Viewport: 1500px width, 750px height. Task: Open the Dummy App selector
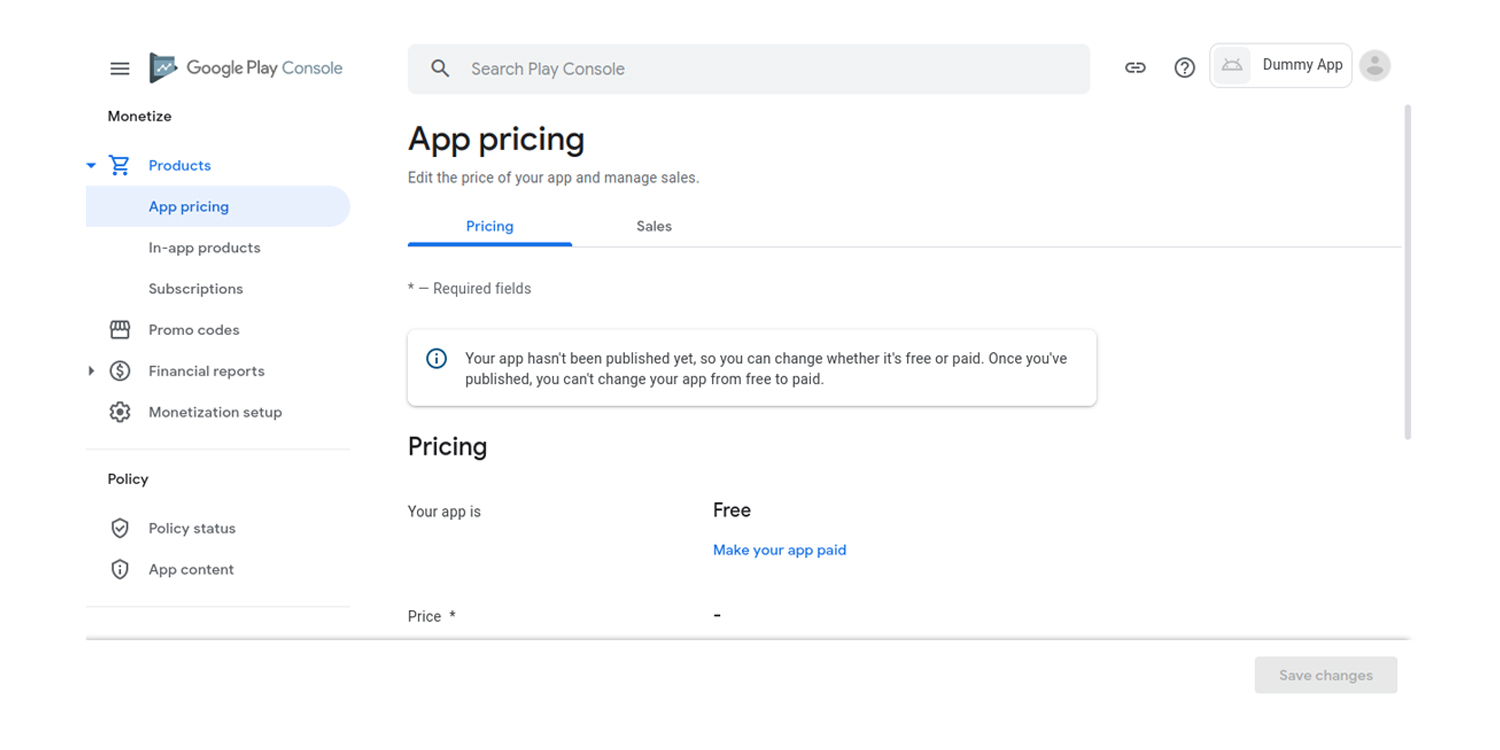pos(1281,64)
